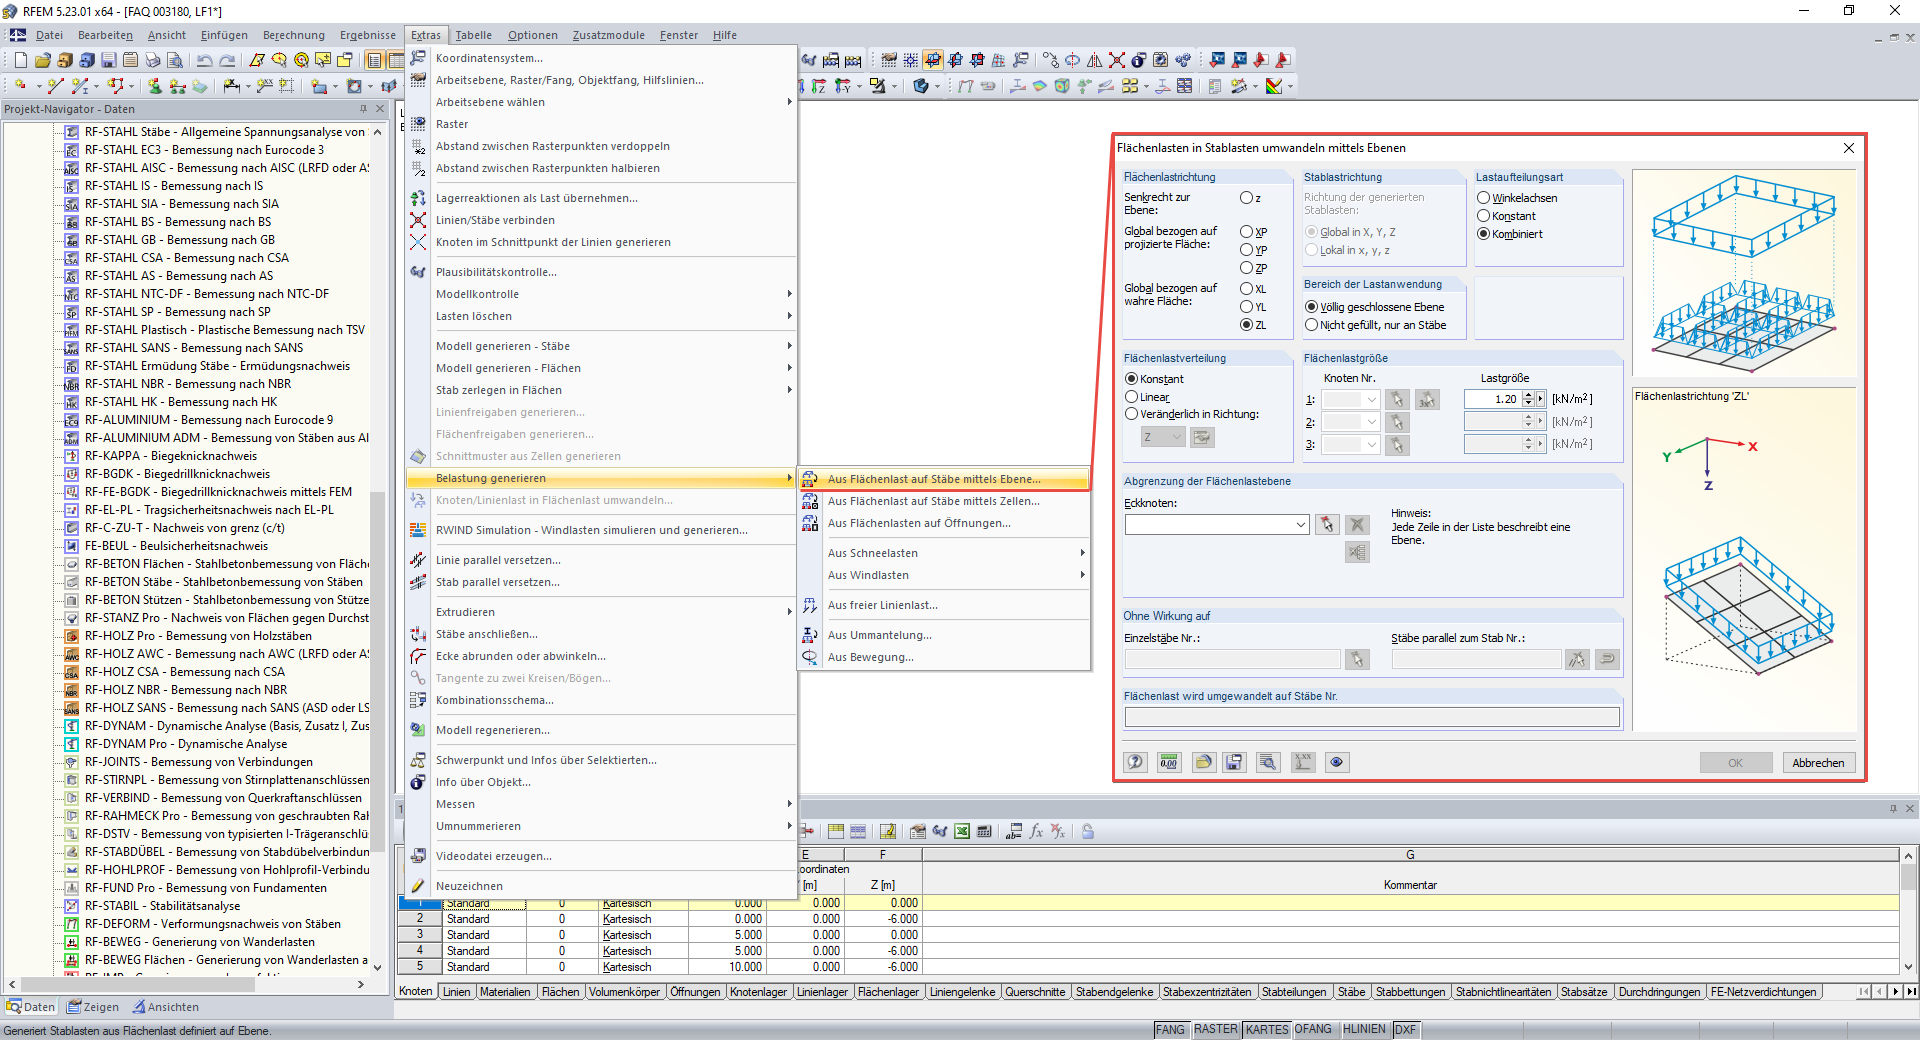Click the Redo arrow icon
The width and height of the screenshot is (1920, 1040).
[227, 60]
